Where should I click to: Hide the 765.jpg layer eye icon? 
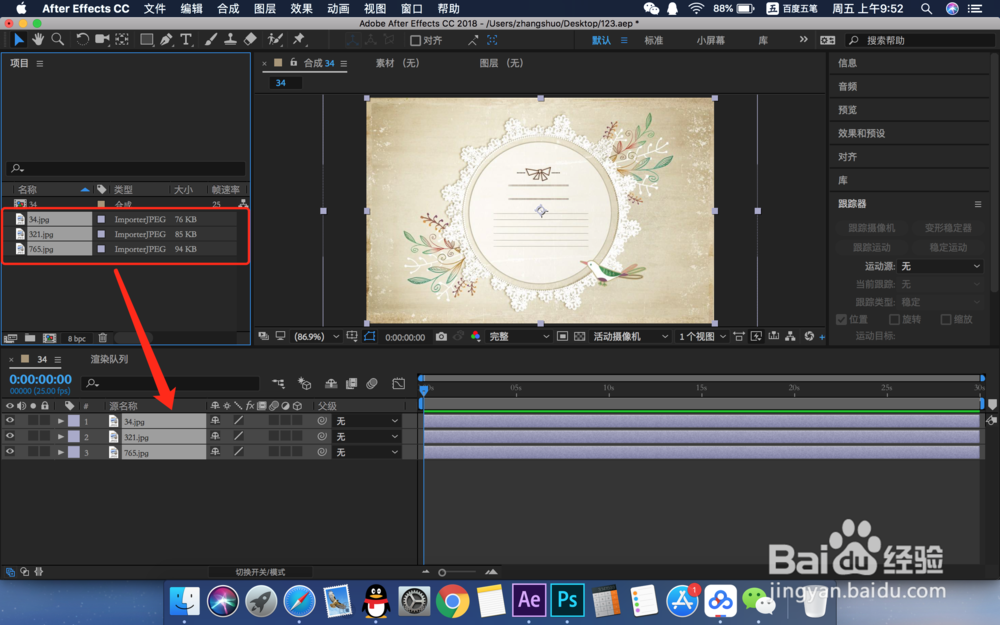click(x=10, y=452)
